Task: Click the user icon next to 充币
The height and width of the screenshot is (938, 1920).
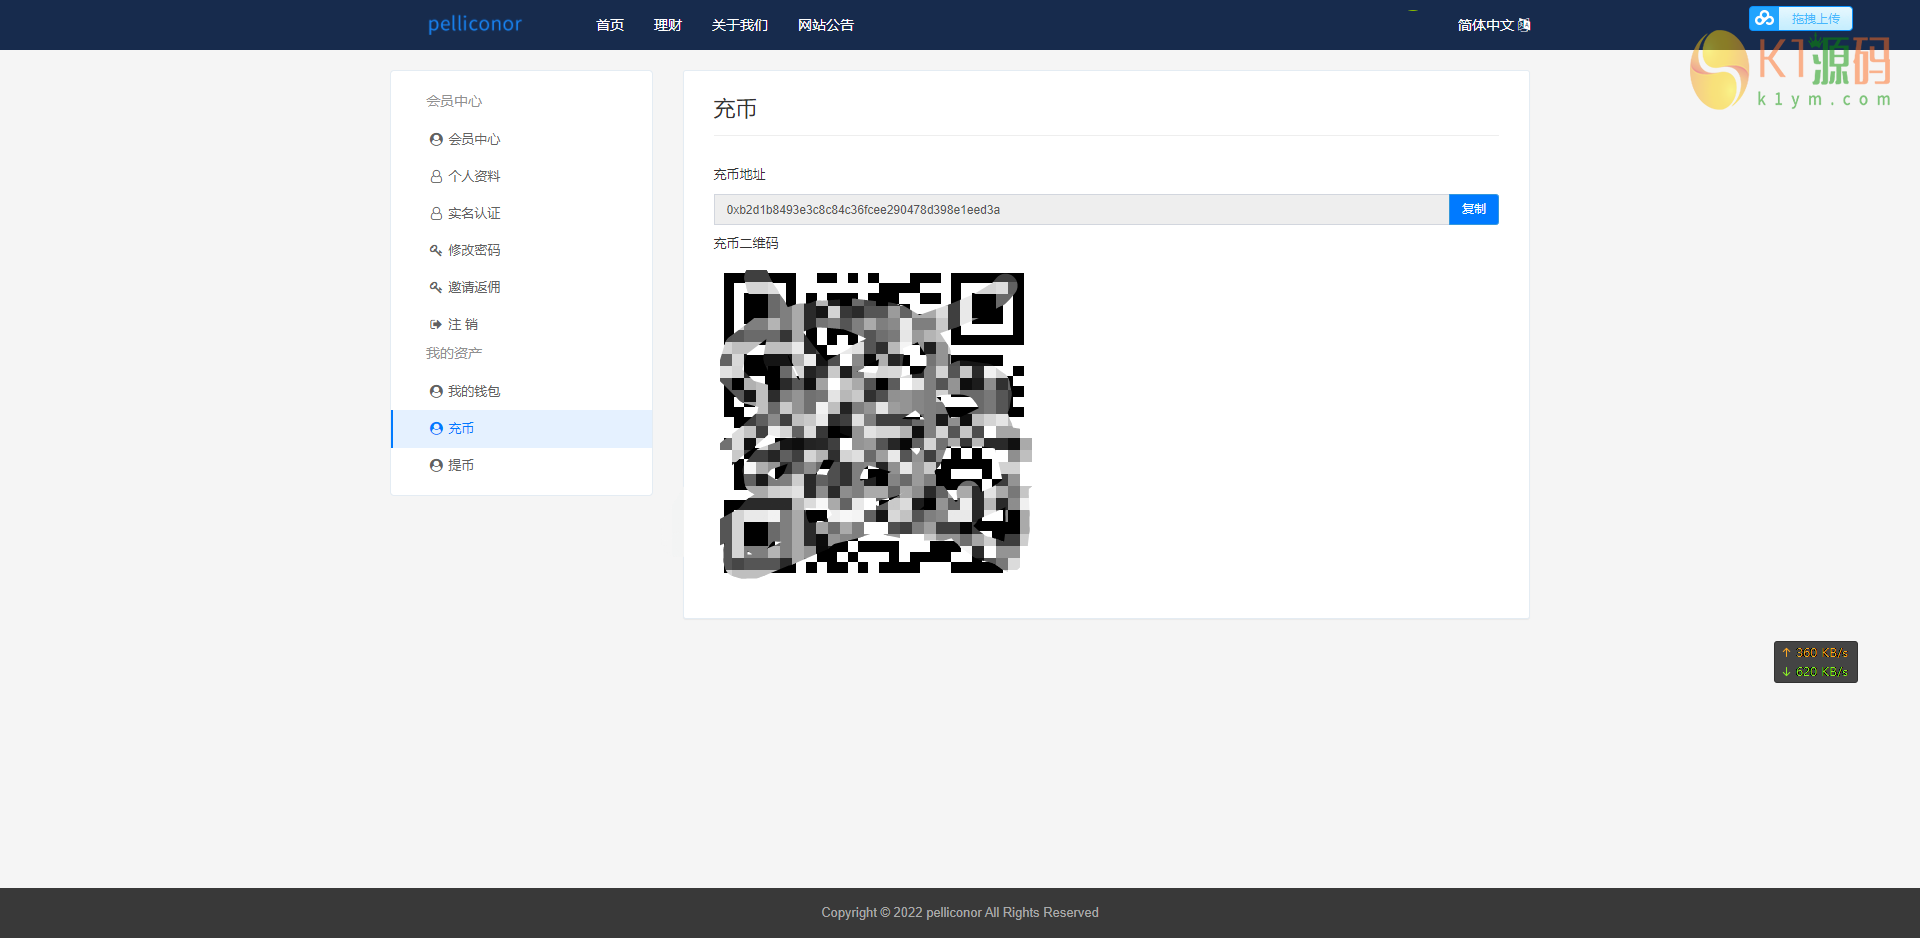Action: coord(436,428)
